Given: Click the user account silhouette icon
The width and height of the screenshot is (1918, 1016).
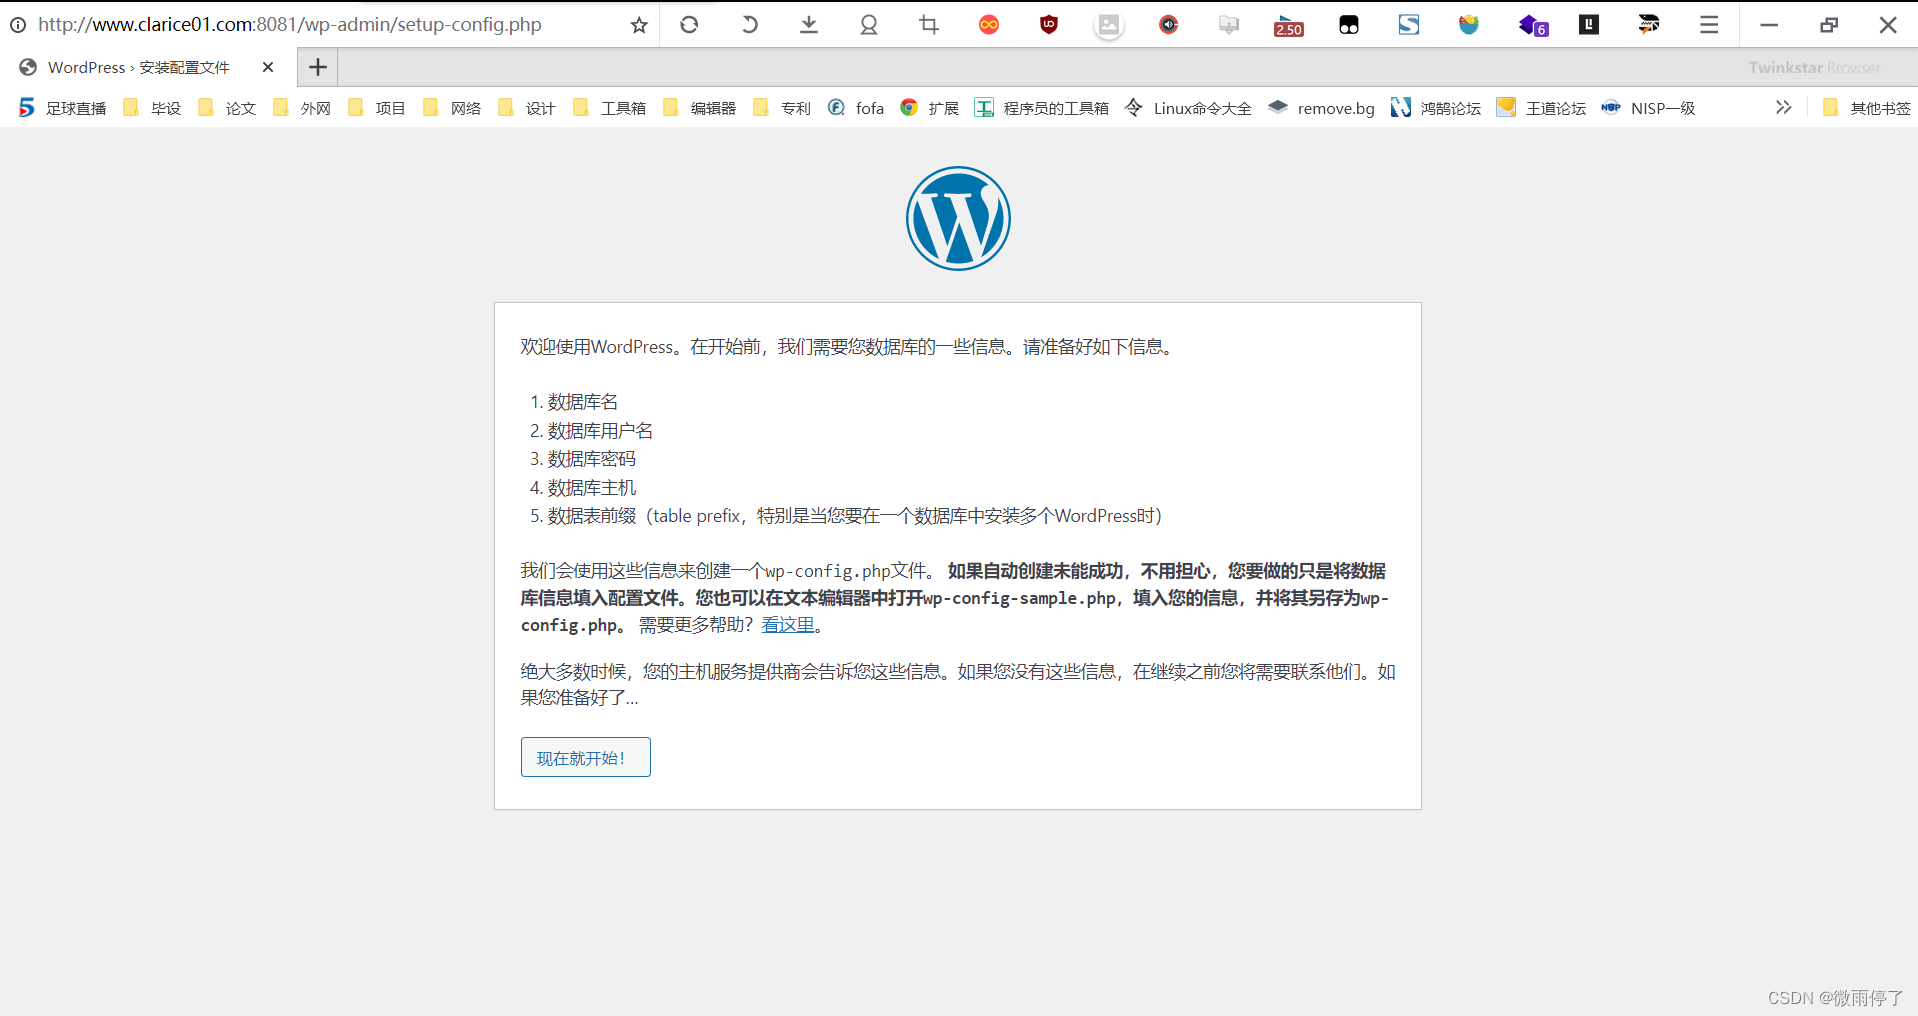Looking at the screenshot, I should pyautogui.click(x=869, y=25).
